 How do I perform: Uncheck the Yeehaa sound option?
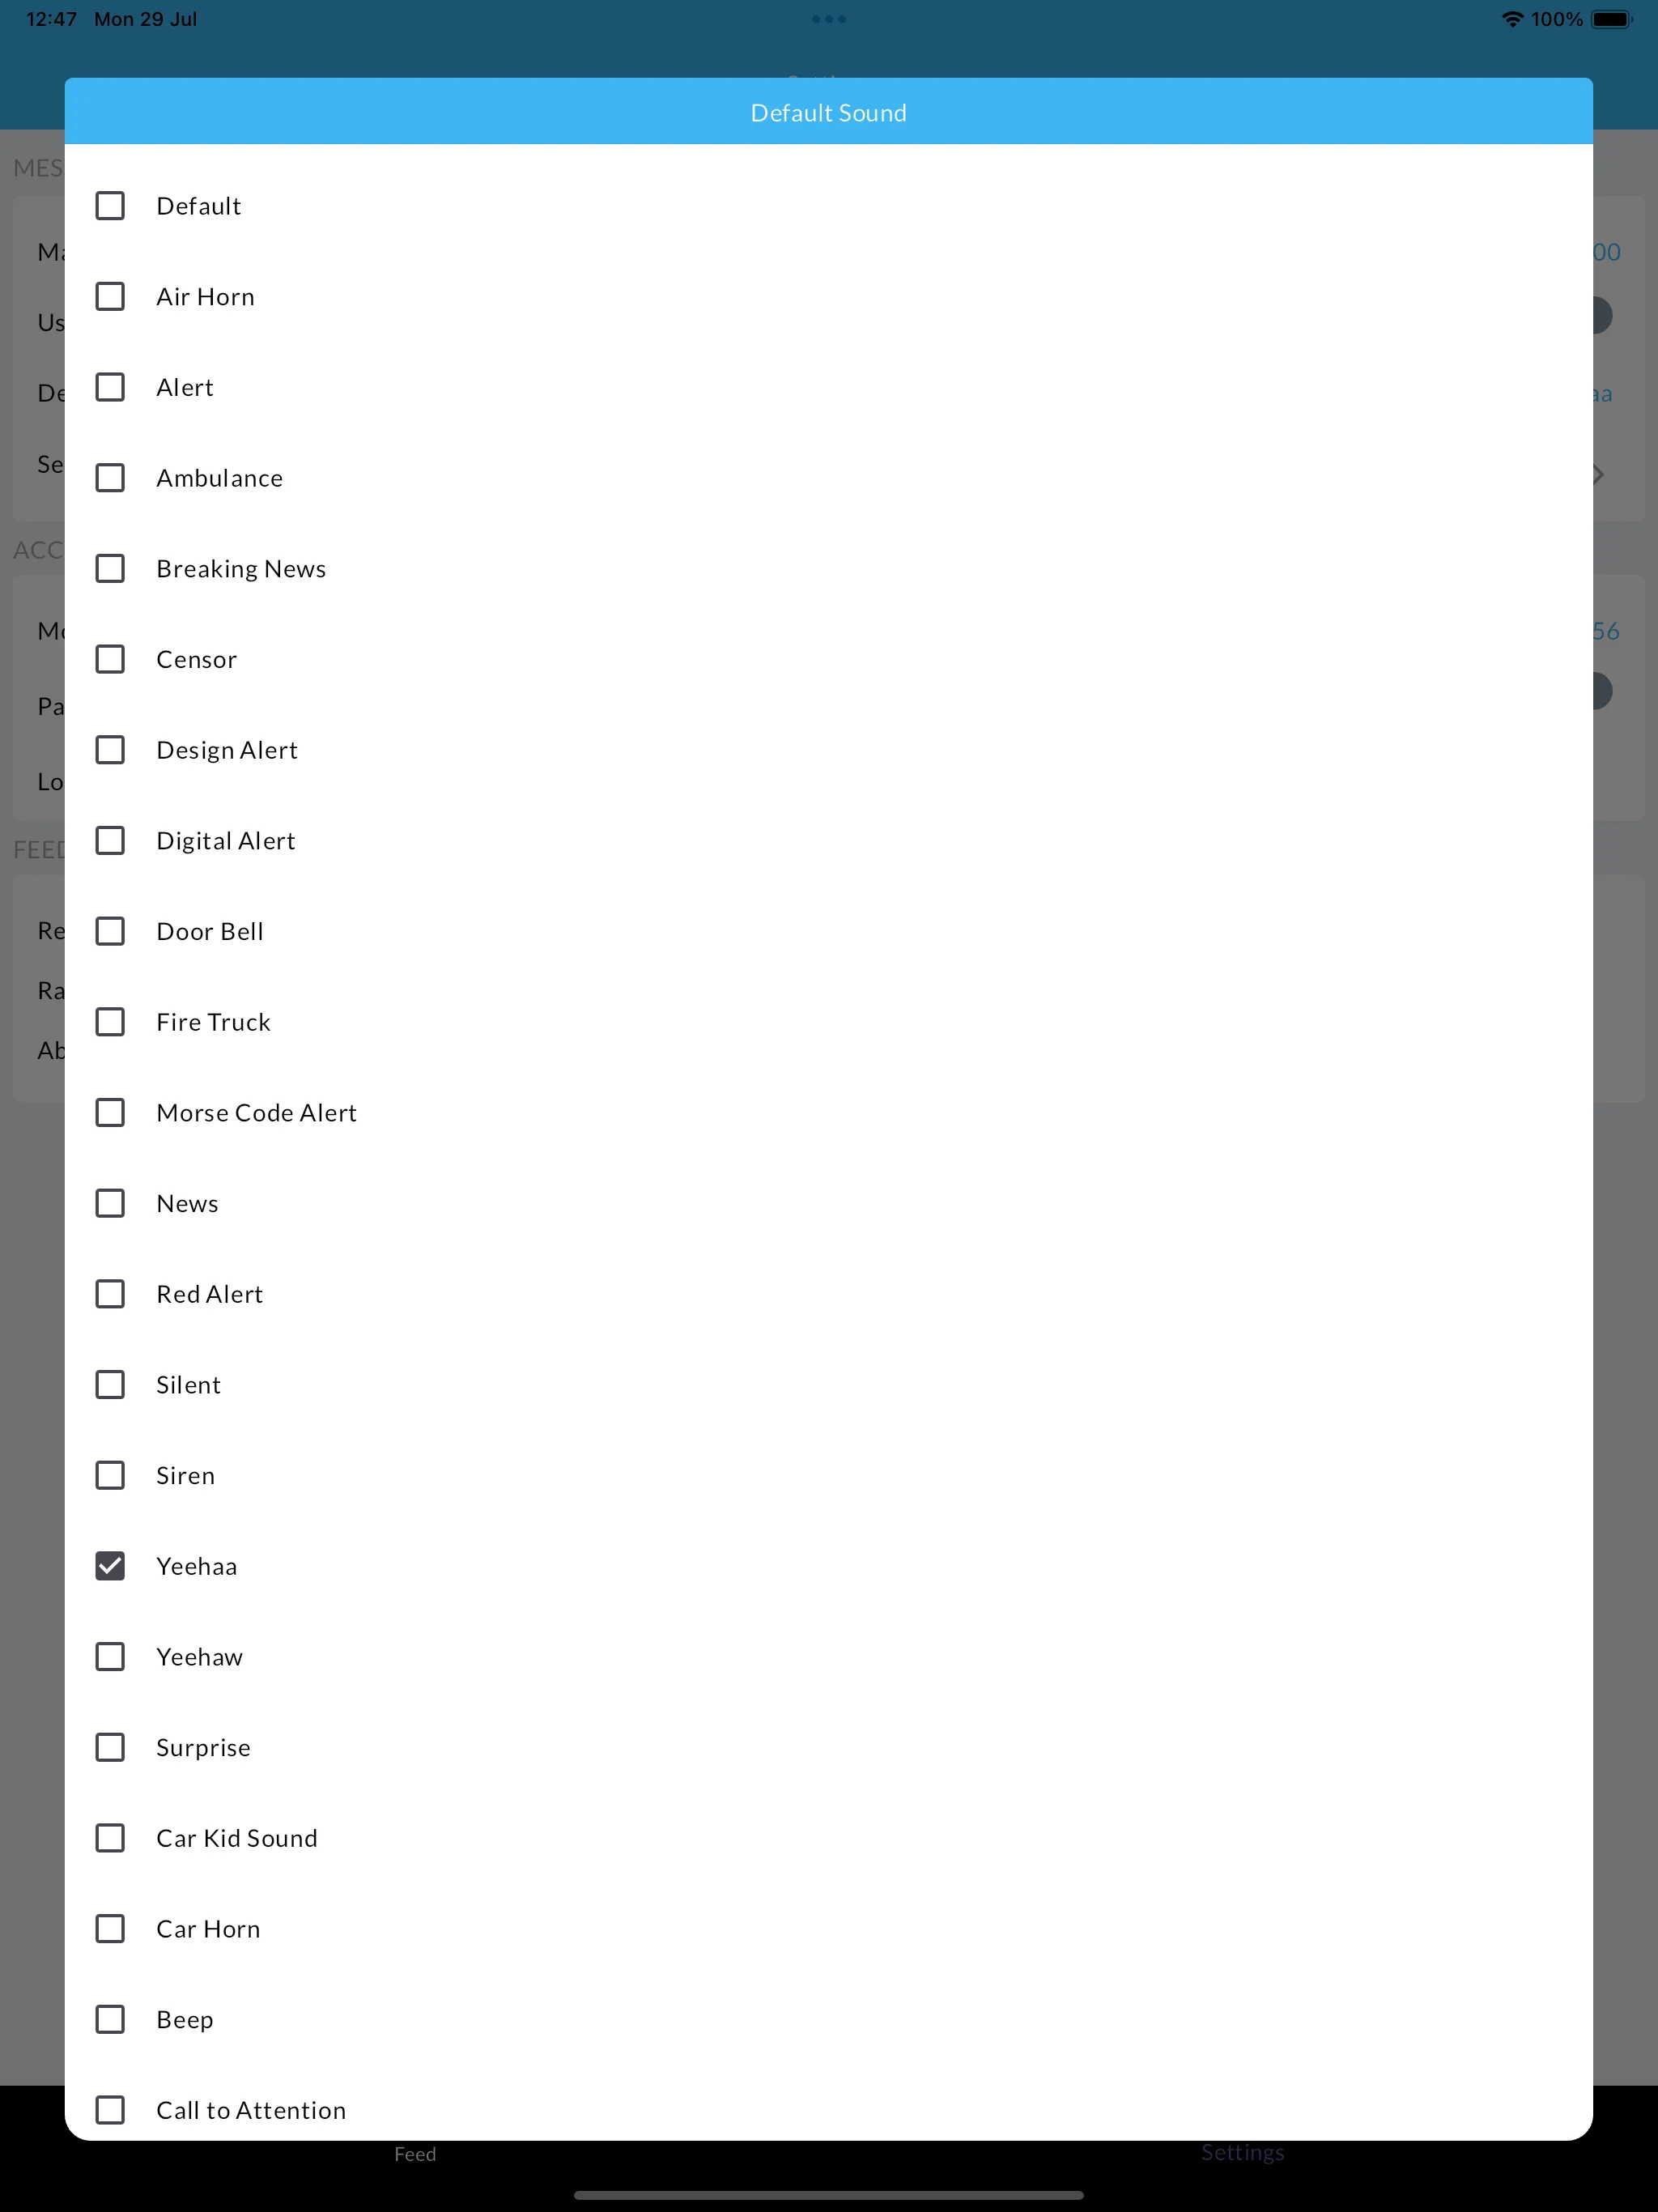click(x=110, y=1566)
